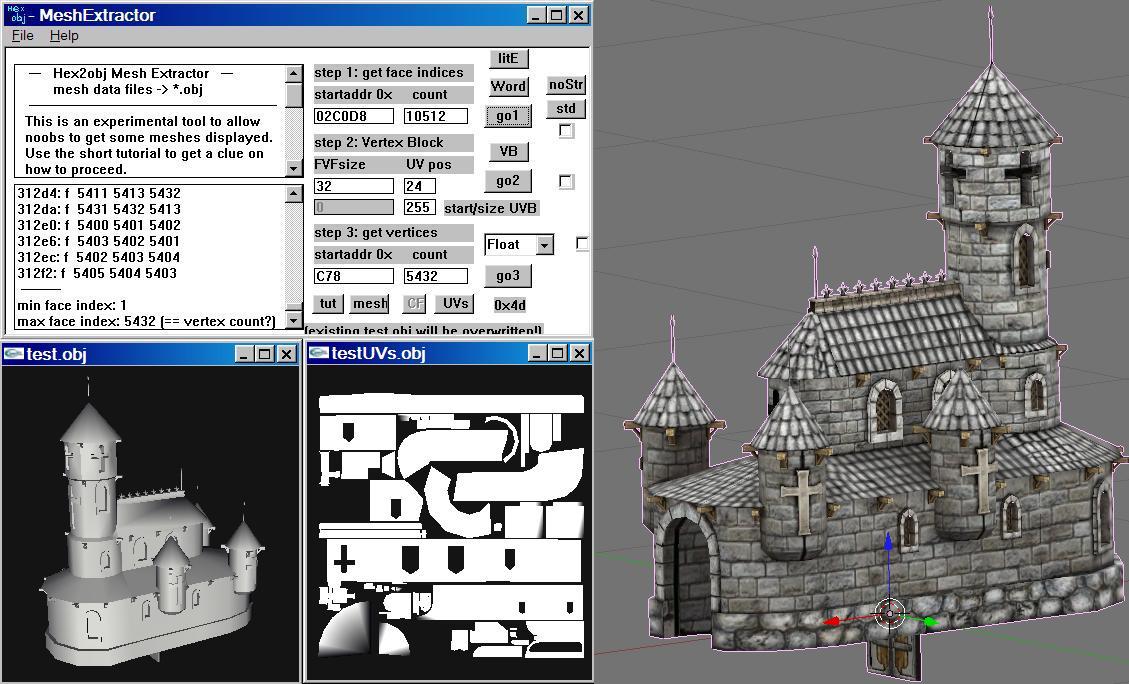1129x684 pixels.
Task: Click the 'max face index: 5432' line
Action: (x=147, y=321)
